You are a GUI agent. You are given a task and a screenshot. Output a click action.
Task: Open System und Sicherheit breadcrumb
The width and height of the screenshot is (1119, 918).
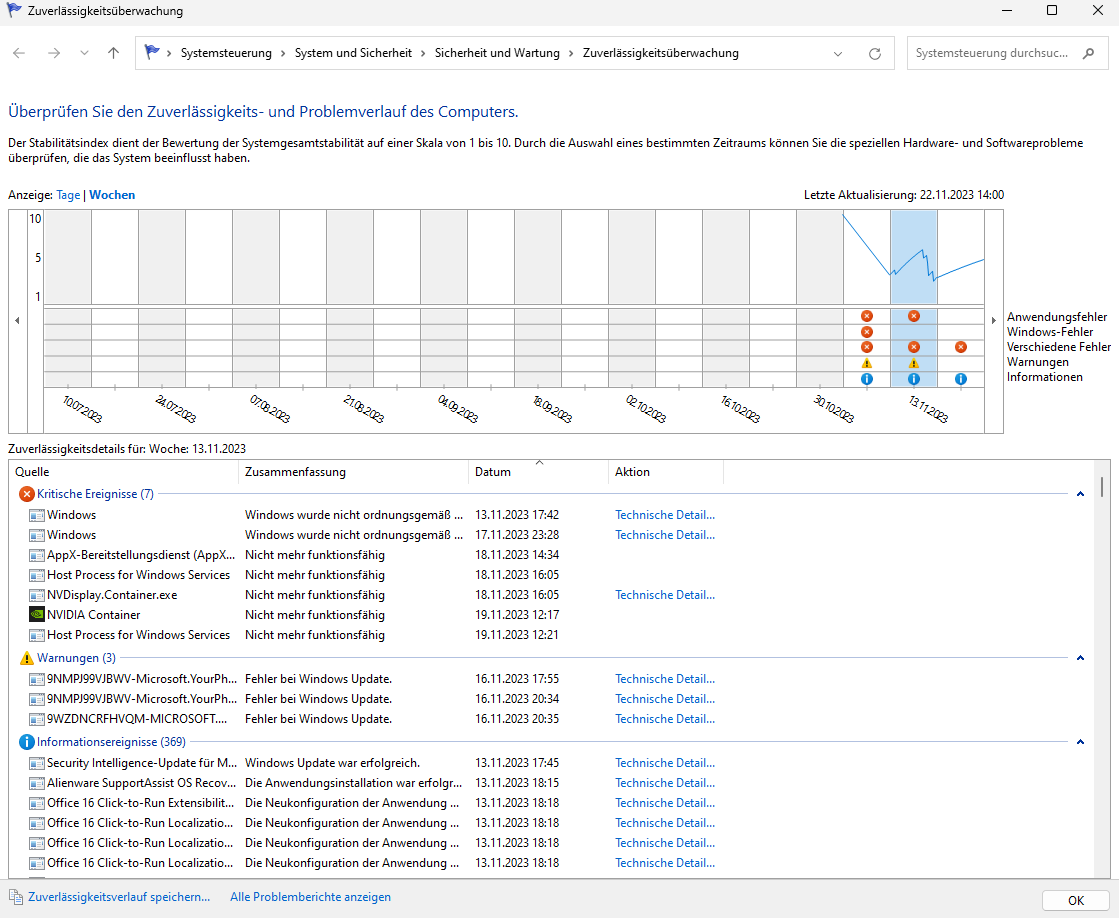(x=353, y=53)
